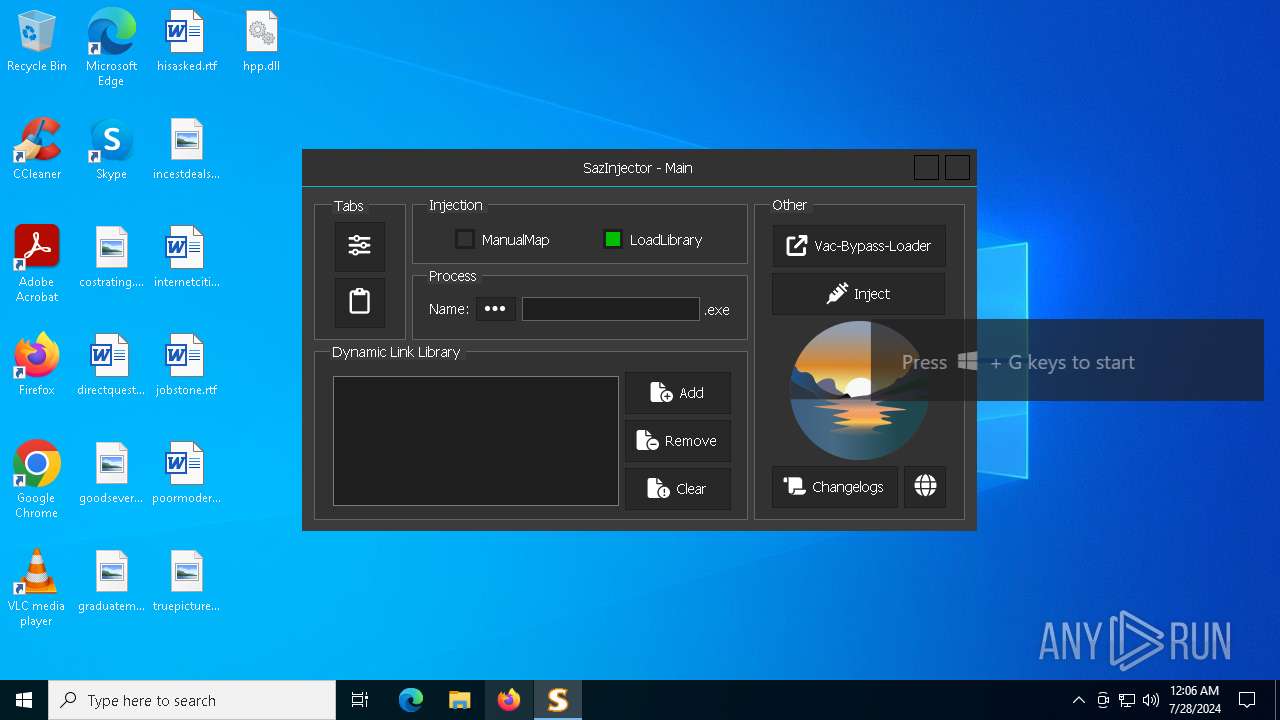Select the Skype desktop shortcut
1280x720 pixels.
pos(111,150)
